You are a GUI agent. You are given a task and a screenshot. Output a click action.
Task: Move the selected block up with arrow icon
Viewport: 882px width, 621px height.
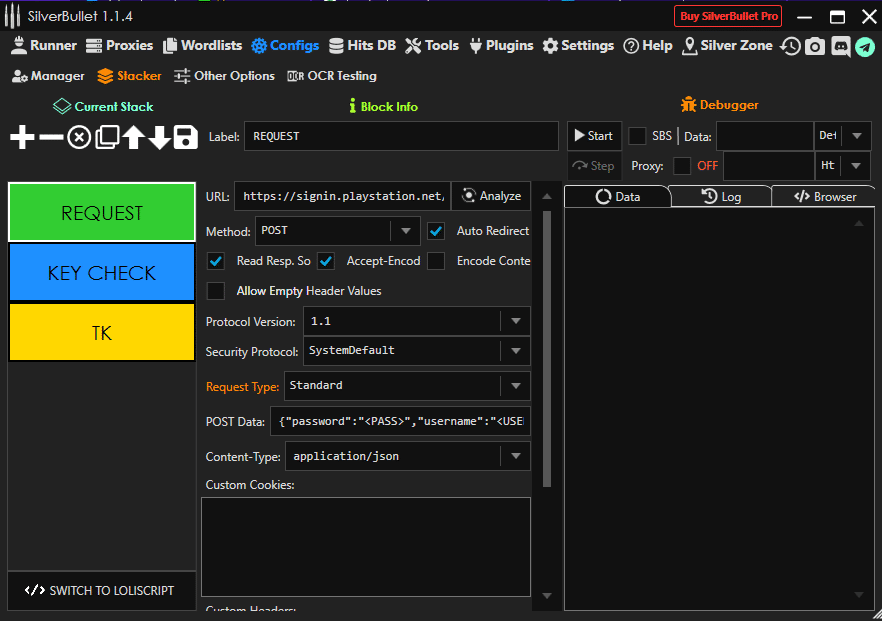click(133, 137)
